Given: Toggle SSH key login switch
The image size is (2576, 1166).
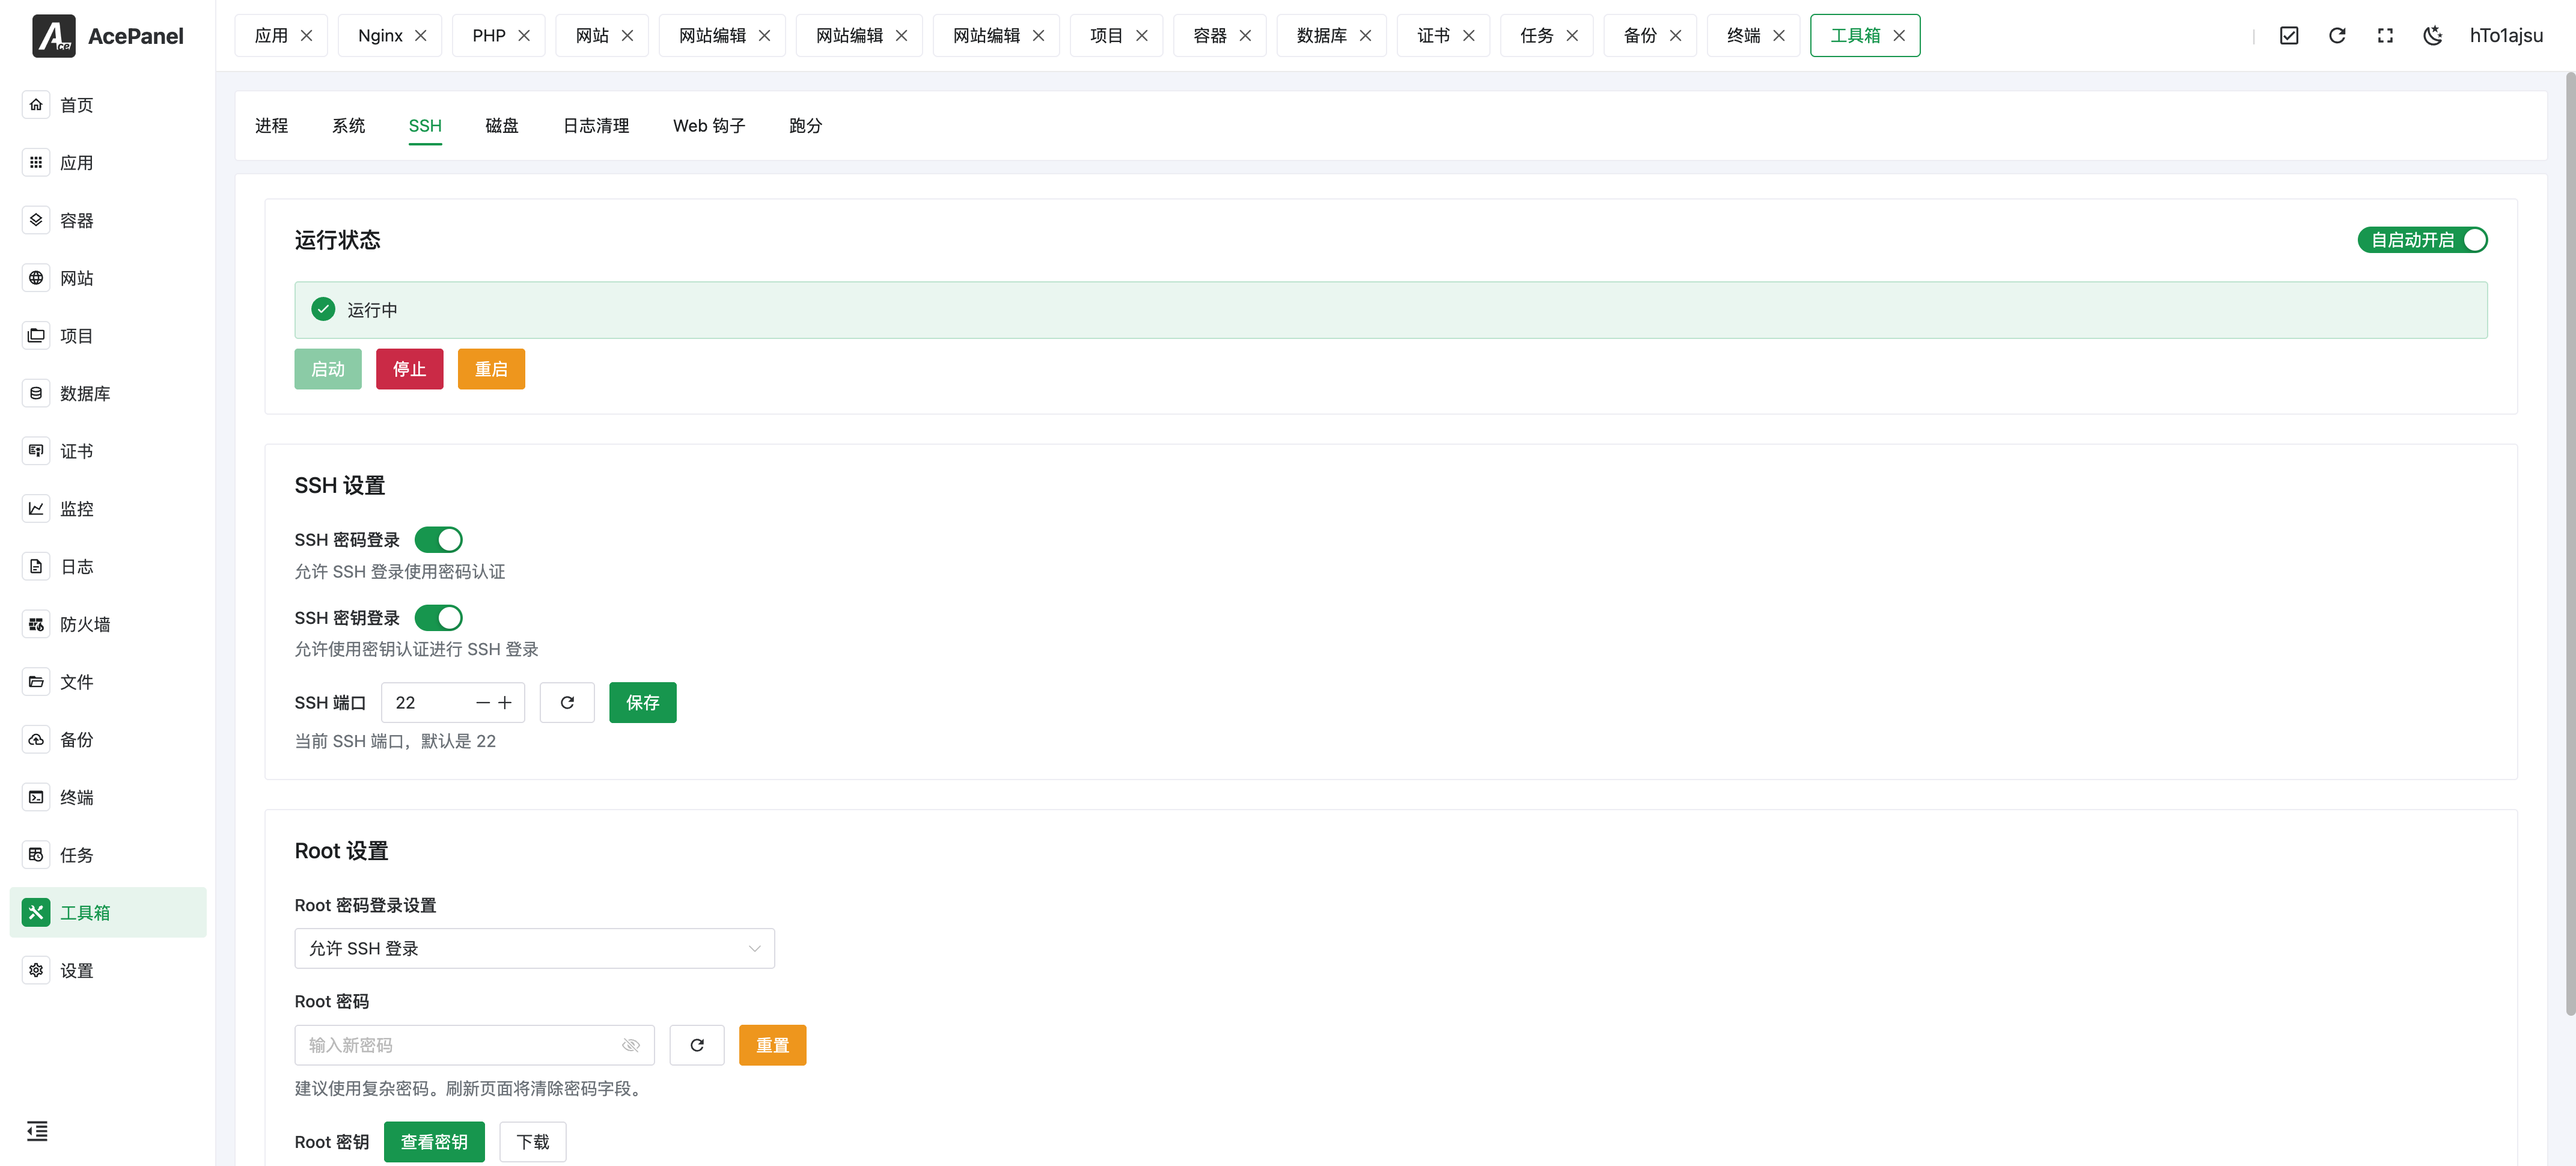Looking at the screenshot, I should [438, 617].
